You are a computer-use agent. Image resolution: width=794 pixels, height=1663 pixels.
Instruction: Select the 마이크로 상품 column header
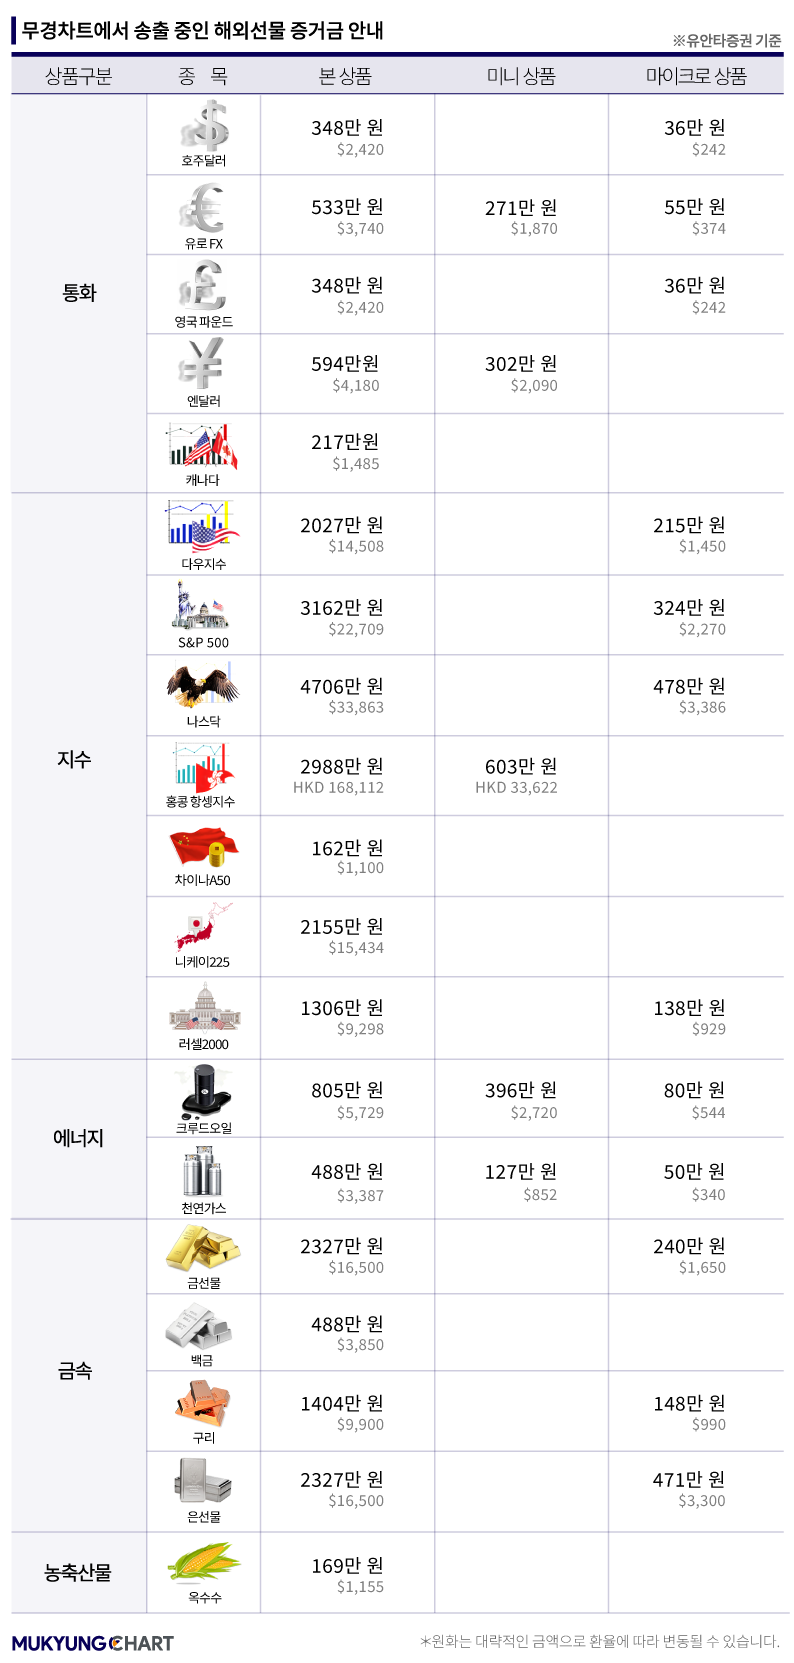(696, 76)
